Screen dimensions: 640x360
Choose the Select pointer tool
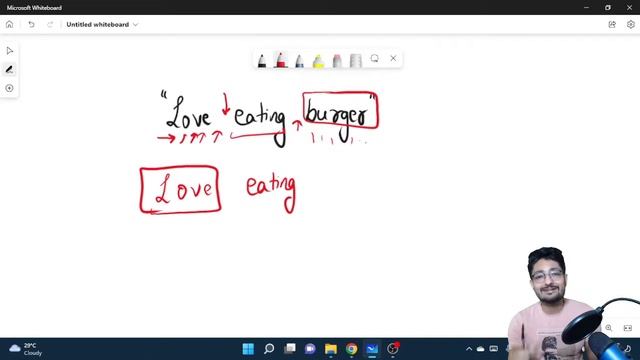pyautogui.click(x=9, y=51)
